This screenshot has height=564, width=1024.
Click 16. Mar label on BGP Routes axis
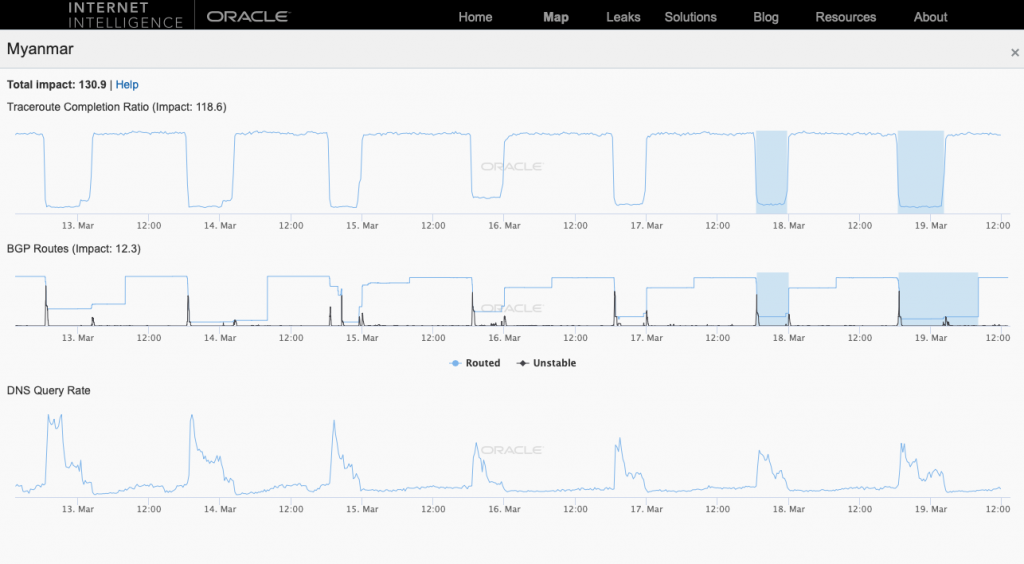(x=504, y=337)
